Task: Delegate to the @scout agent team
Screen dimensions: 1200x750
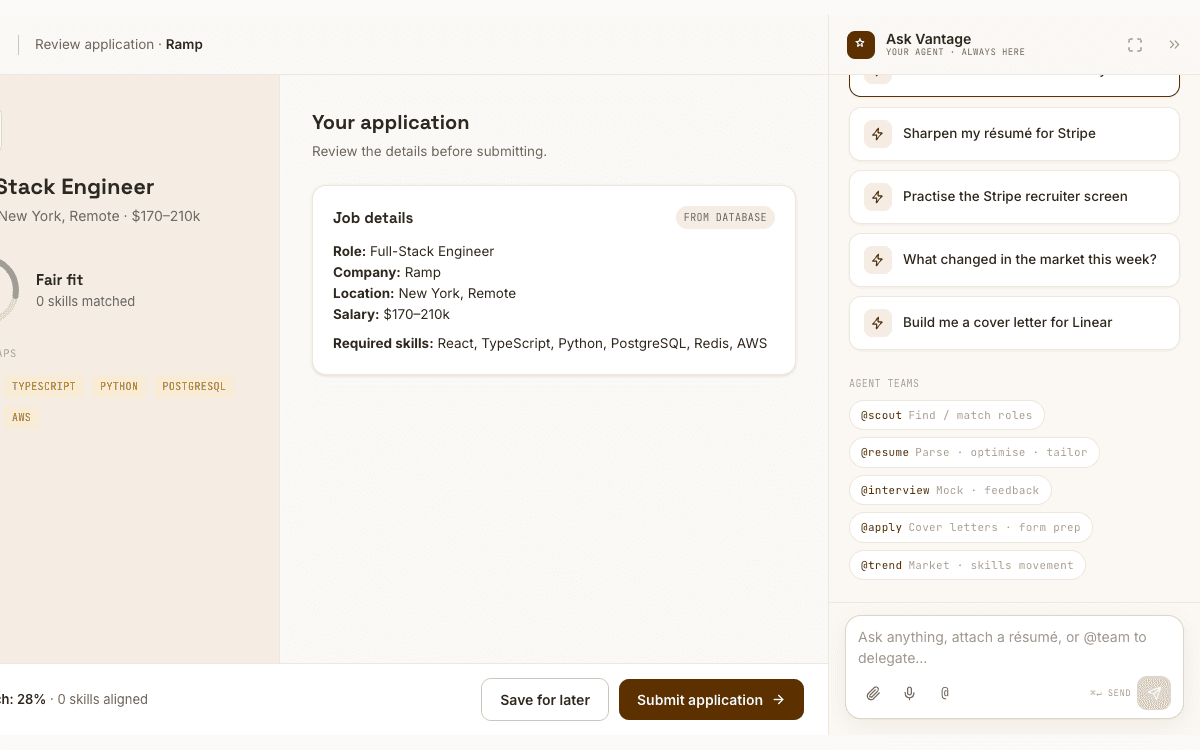Action: point(947,415)
